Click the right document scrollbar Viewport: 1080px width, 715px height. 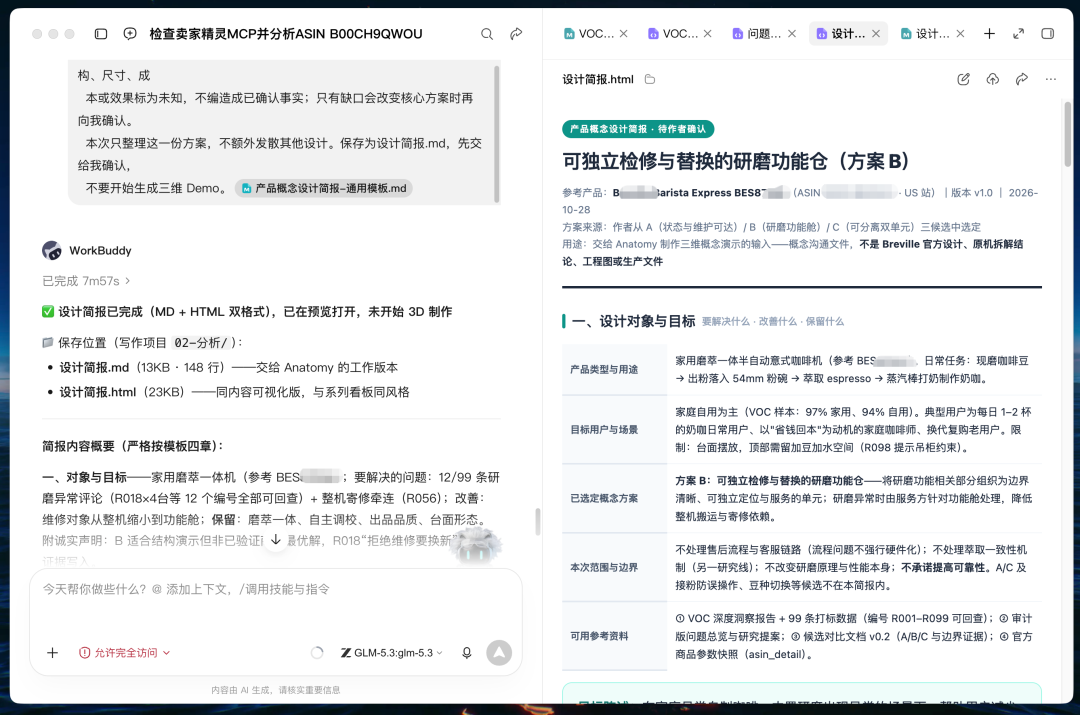tap(1068, 134)
